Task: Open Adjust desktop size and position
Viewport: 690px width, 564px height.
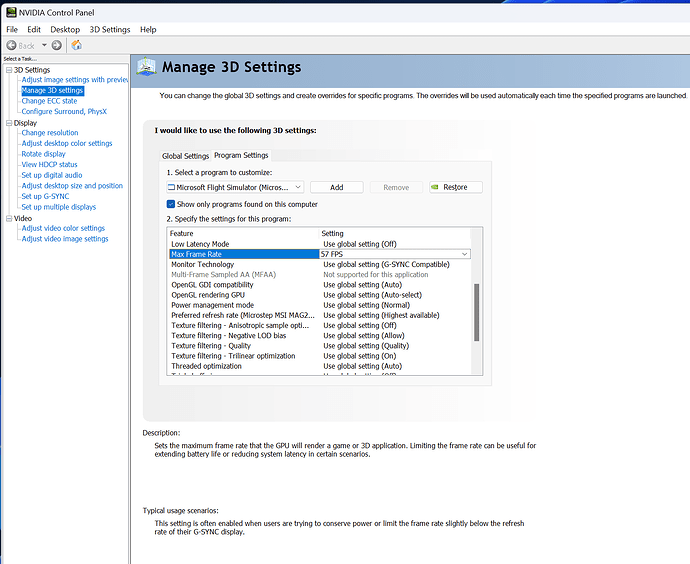Action: click(72, 185)
